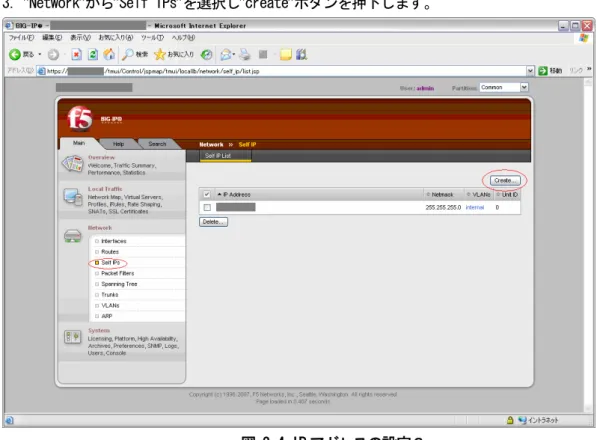Open Trunks under Network
Viewport: 597px width, 440px height.
coord(110,295)
